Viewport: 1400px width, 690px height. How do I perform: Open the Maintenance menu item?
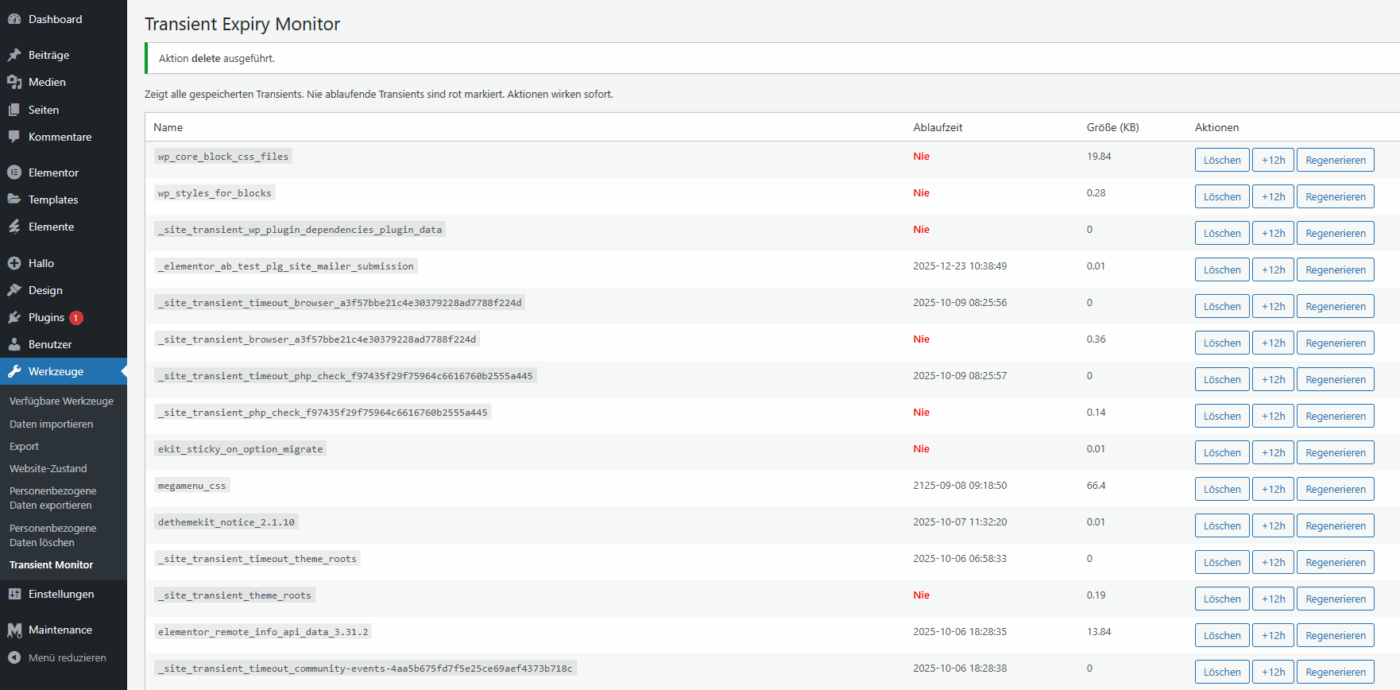pos(59,630)
